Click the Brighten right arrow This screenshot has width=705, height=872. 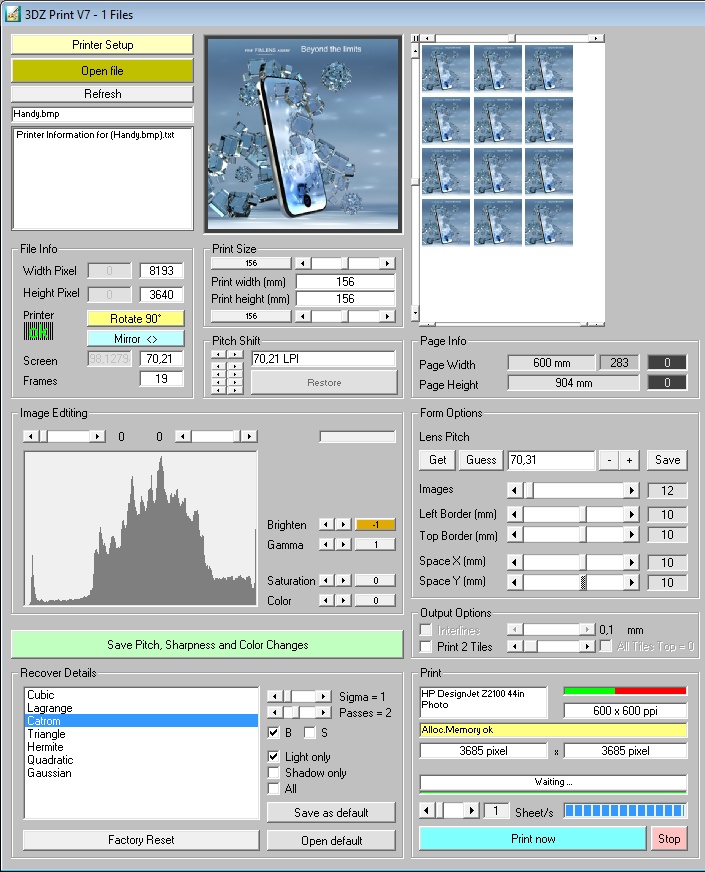coord(343,525)
